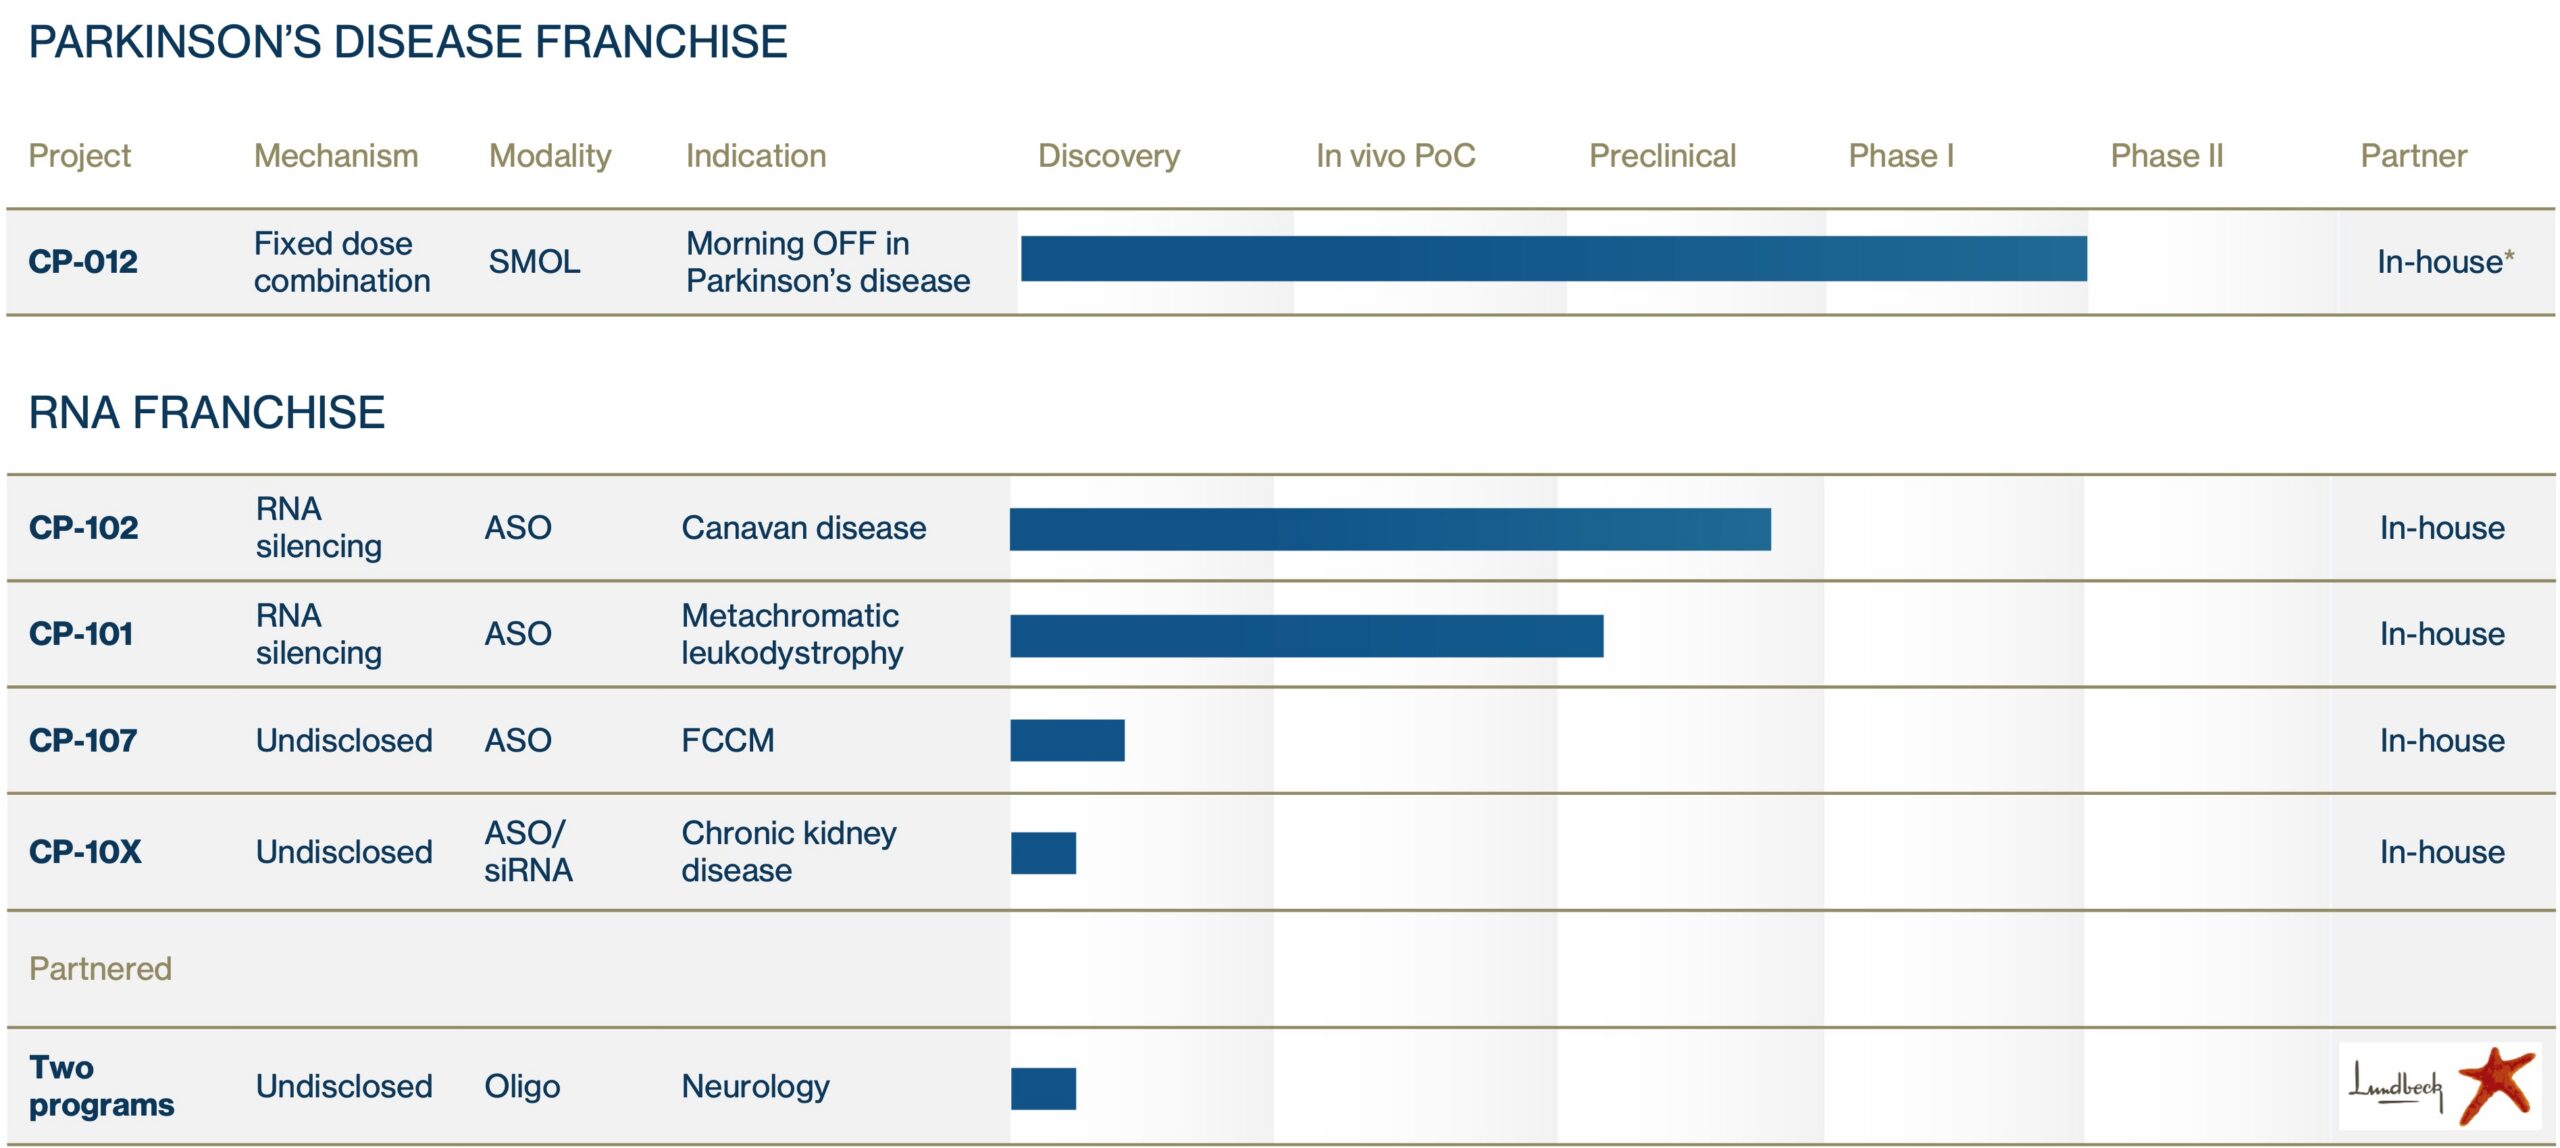This screenshot has width=2560, height=1148.
Task: Click the Phase II column header
Action: (2166, 156)
